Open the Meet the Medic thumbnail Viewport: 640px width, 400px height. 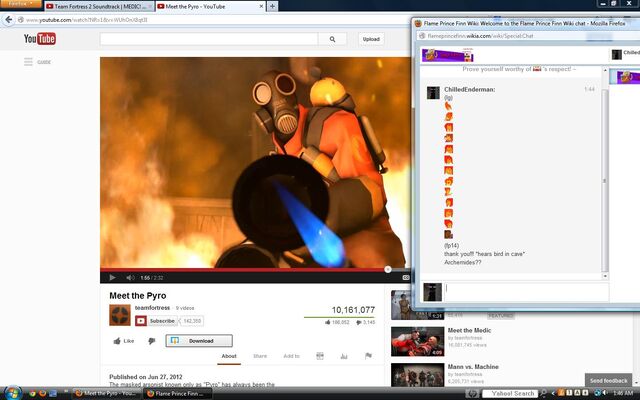[418, 342]
